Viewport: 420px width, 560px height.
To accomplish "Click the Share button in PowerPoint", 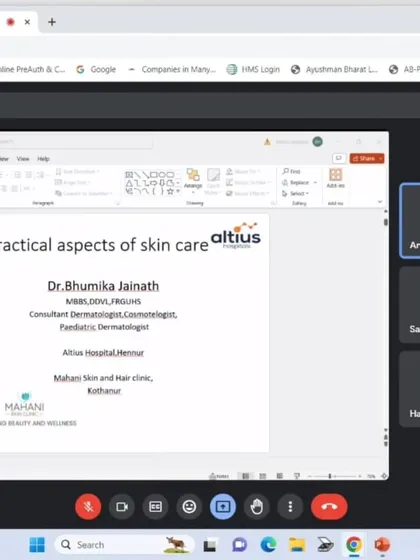I will pos(364,158).
